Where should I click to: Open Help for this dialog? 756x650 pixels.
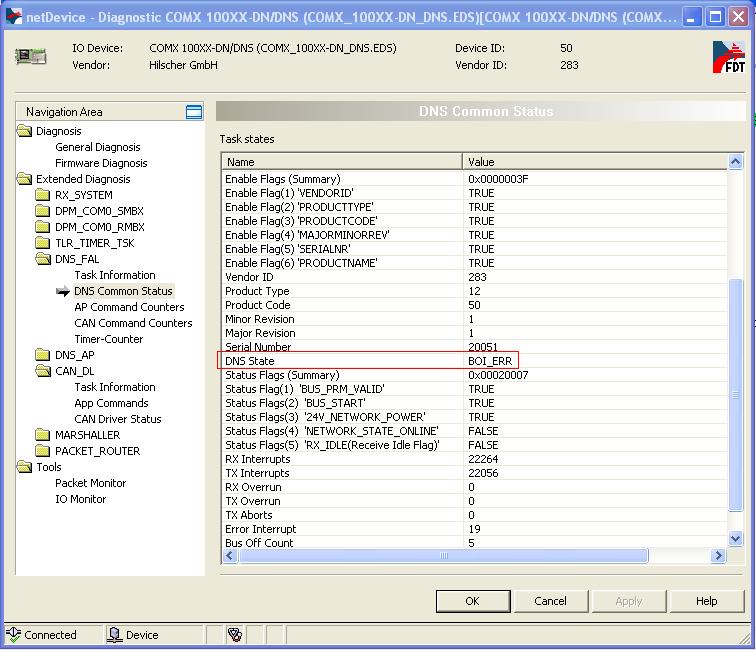click(706, 601)
